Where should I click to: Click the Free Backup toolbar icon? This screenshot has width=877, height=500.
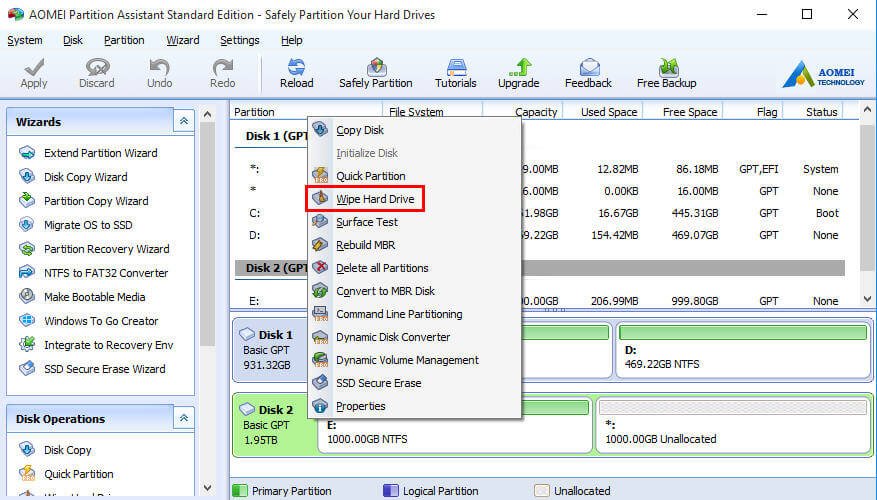(x=667, y=67)
